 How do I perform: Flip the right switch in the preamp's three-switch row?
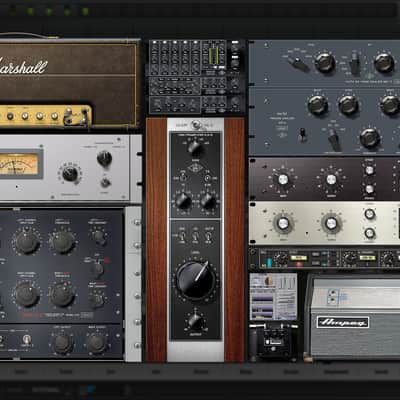pyautogui.click(x=209, y=237)
